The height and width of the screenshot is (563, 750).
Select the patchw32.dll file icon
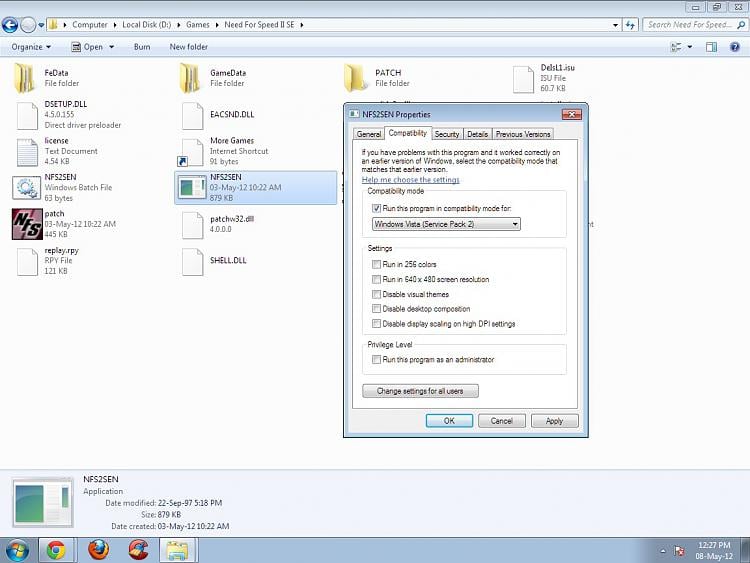pyautogui.click(x=192, y=225)
